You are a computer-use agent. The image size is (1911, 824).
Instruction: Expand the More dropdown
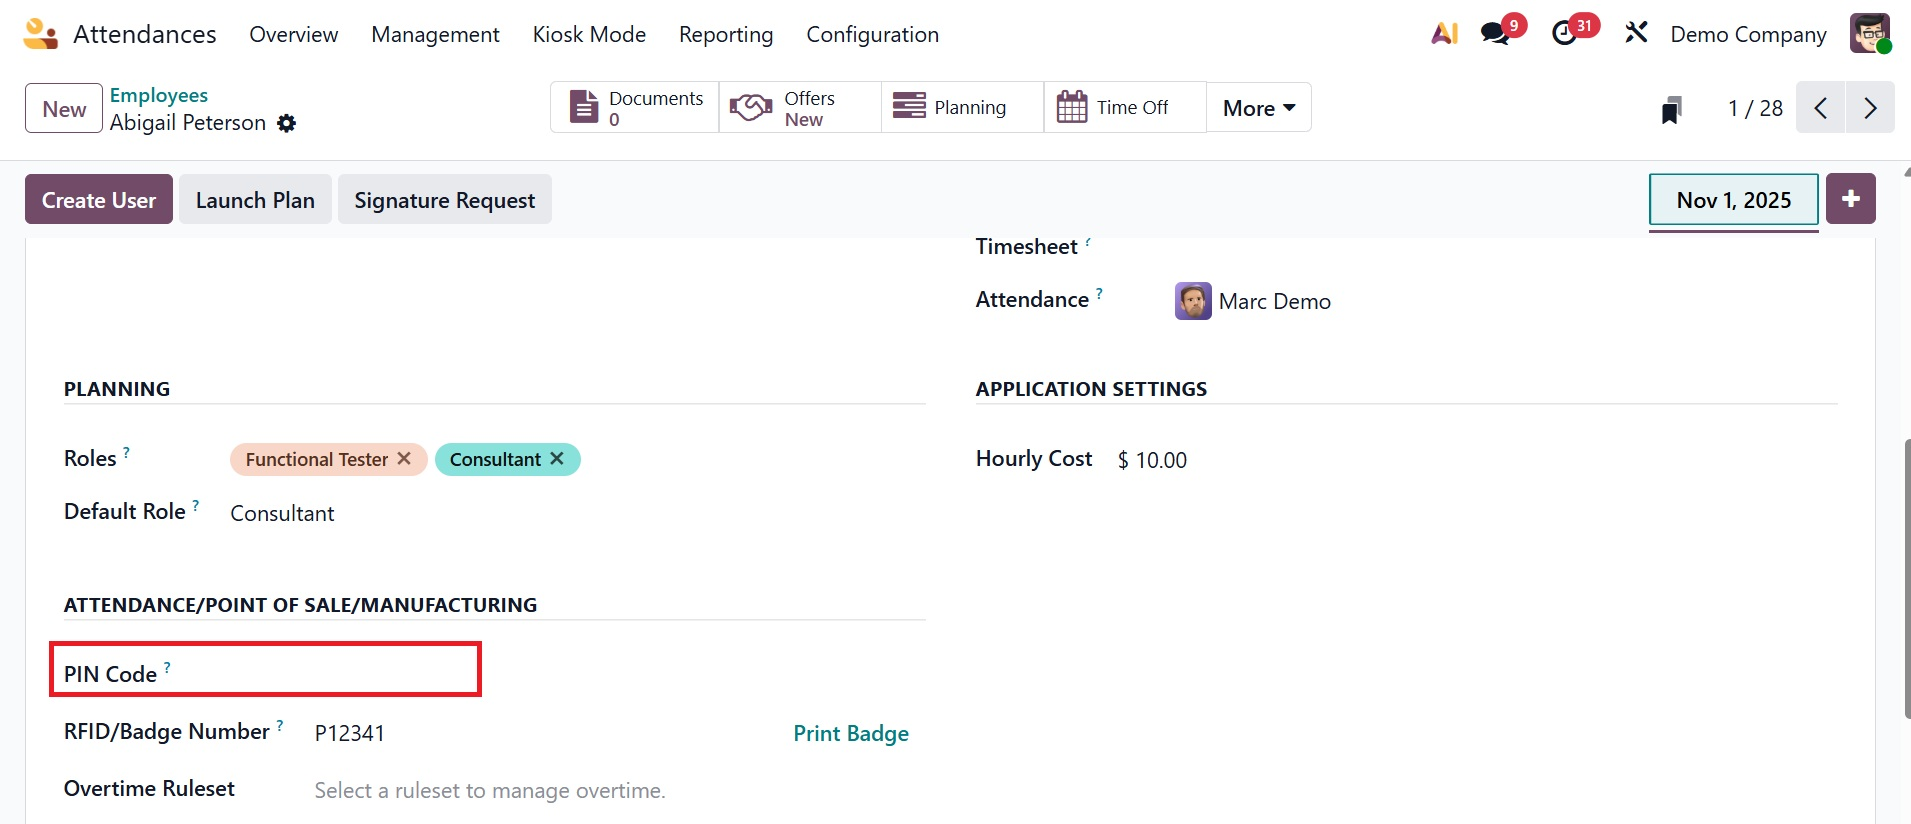(x=1258, y=108)
